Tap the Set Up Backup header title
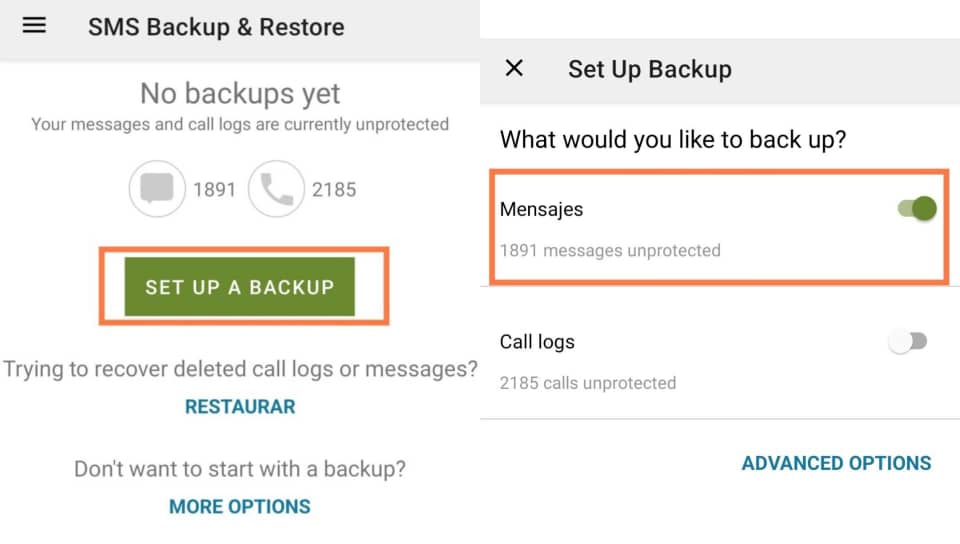The width and height of the screenshot is (960, 544). (x=650, y=69)
